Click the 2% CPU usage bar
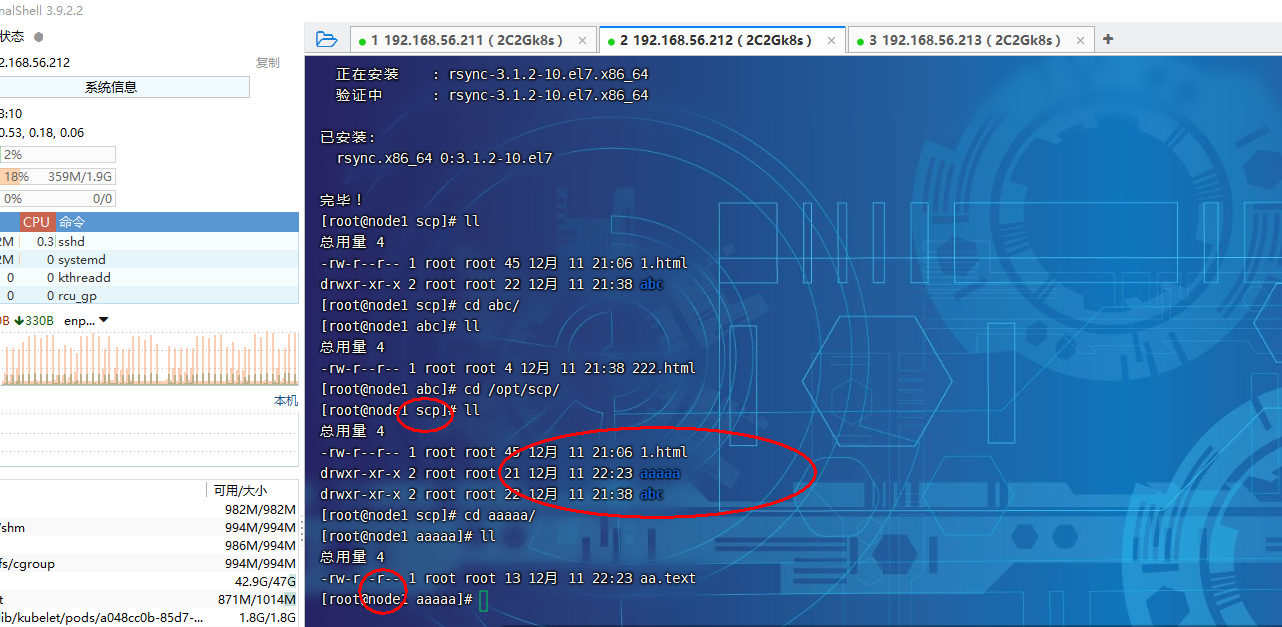 [x=57, y=154]
